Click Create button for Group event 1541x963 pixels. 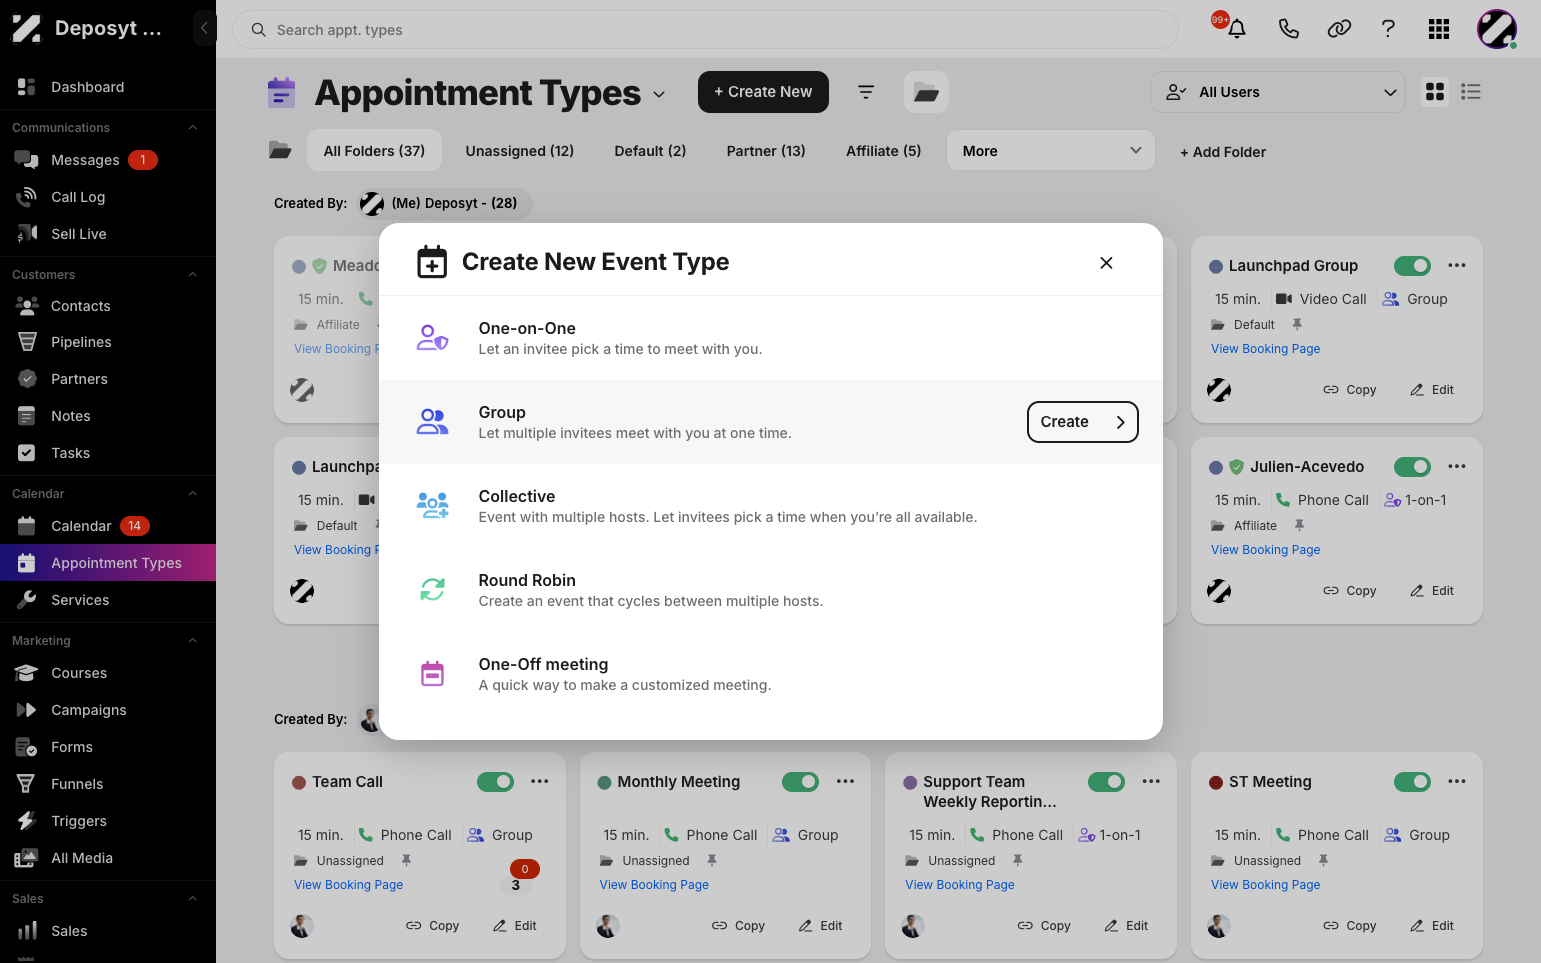[x=1082, y=422]
